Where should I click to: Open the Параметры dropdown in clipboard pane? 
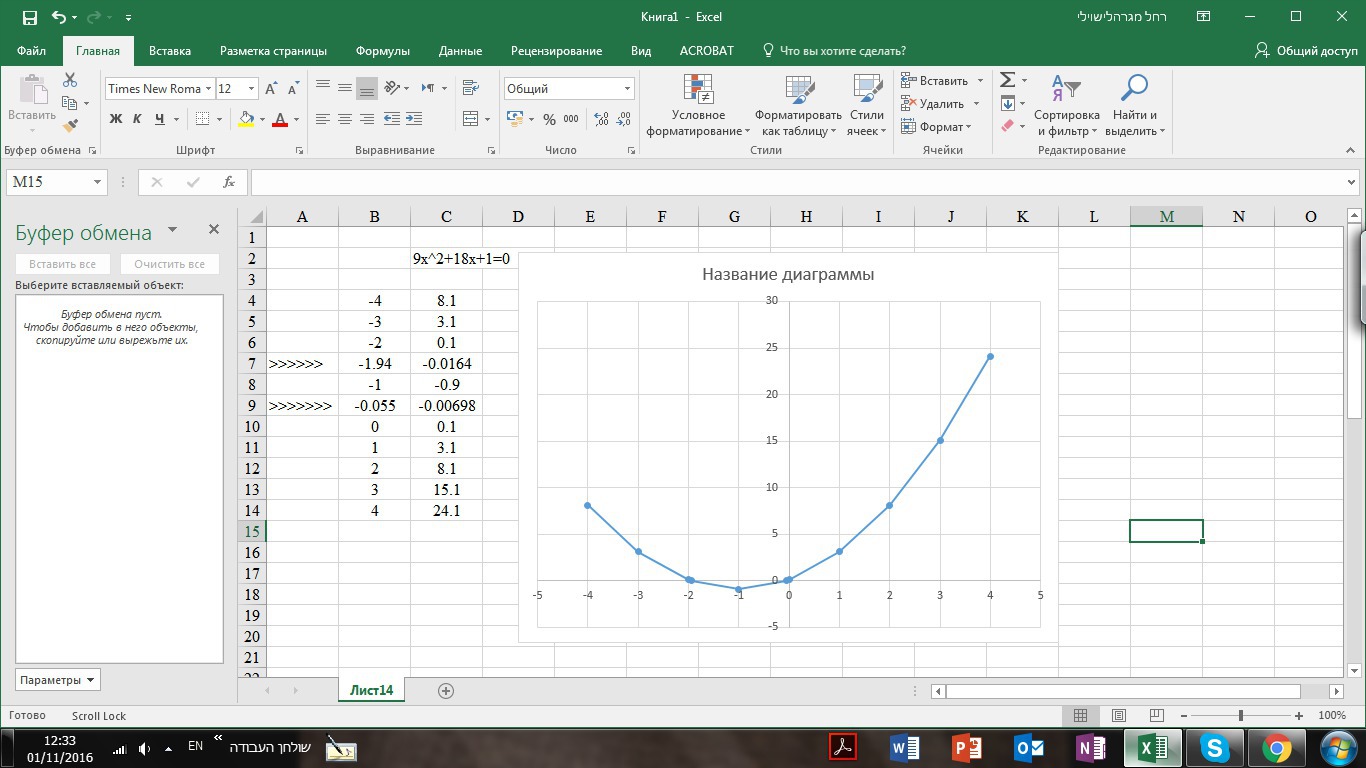click(58, 680)
